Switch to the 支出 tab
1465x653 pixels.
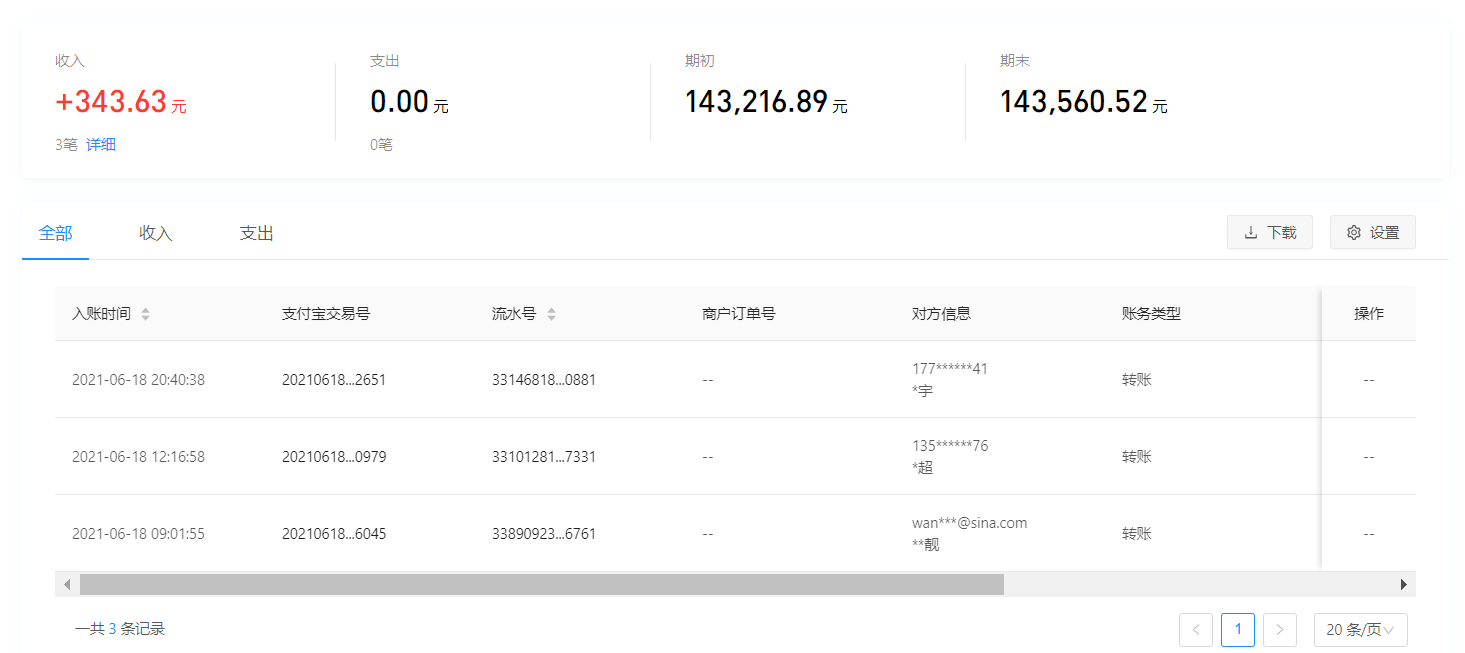point(254,232)
